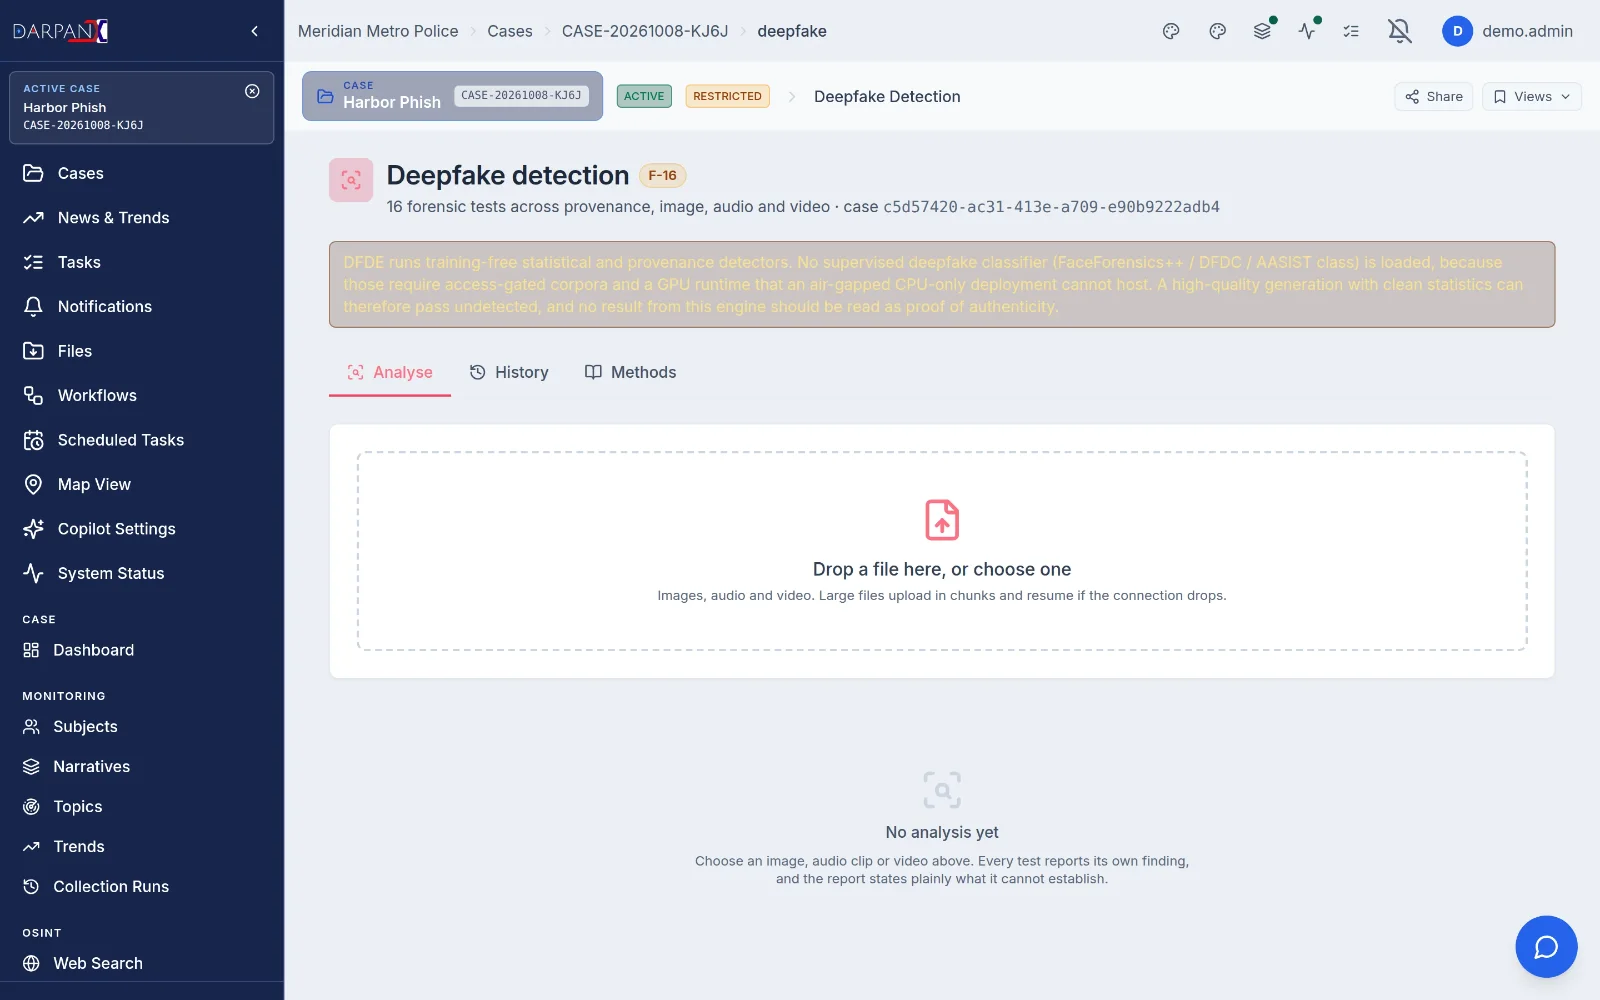Viewport: 1600px width, 1000px height.
Task: Clear the active case Harbor Phish
Action: tap(252, 91)
